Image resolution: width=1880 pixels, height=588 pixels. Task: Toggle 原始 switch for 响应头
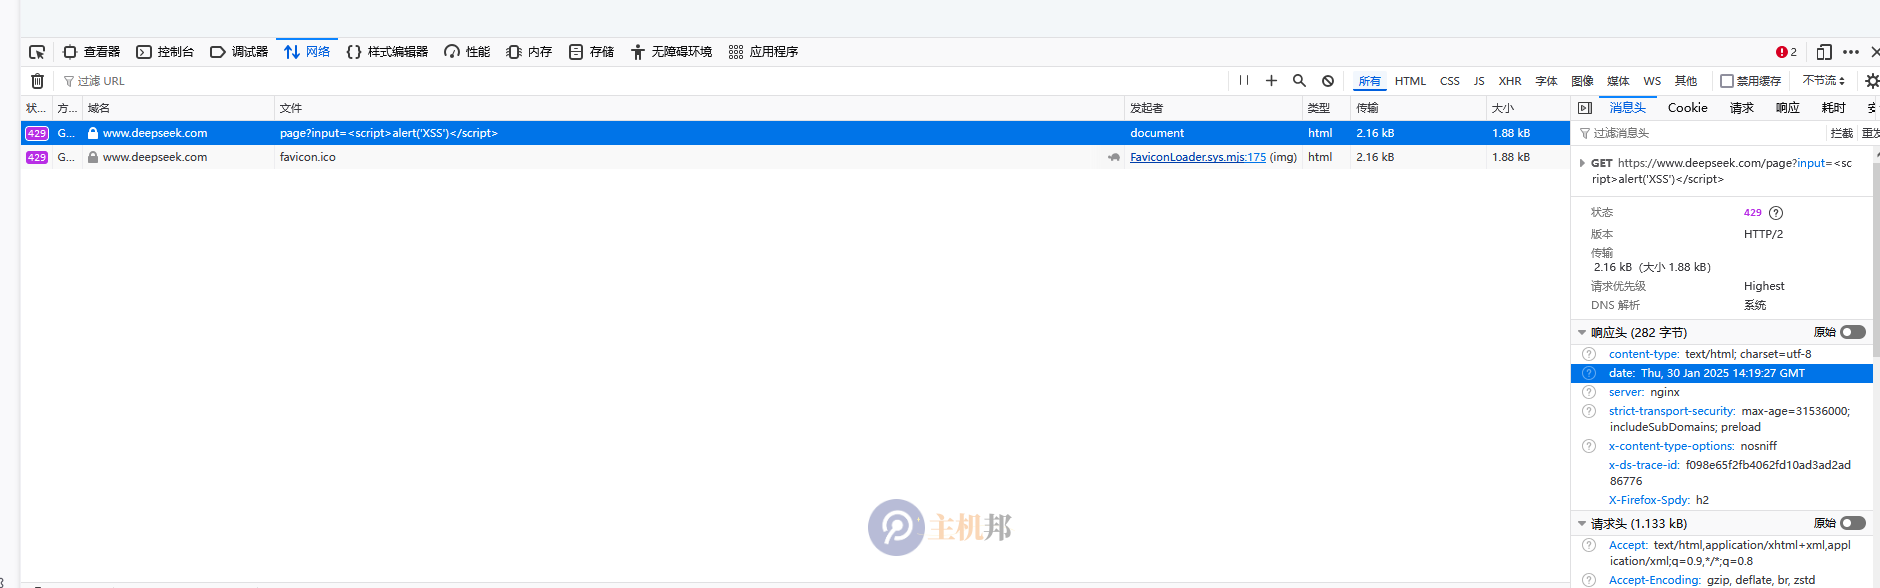[1853, 332]
